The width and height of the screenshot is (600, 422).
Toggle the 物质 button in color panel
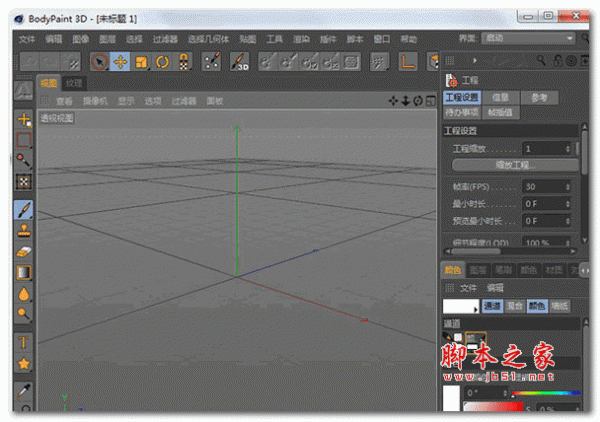coord(560,306)
